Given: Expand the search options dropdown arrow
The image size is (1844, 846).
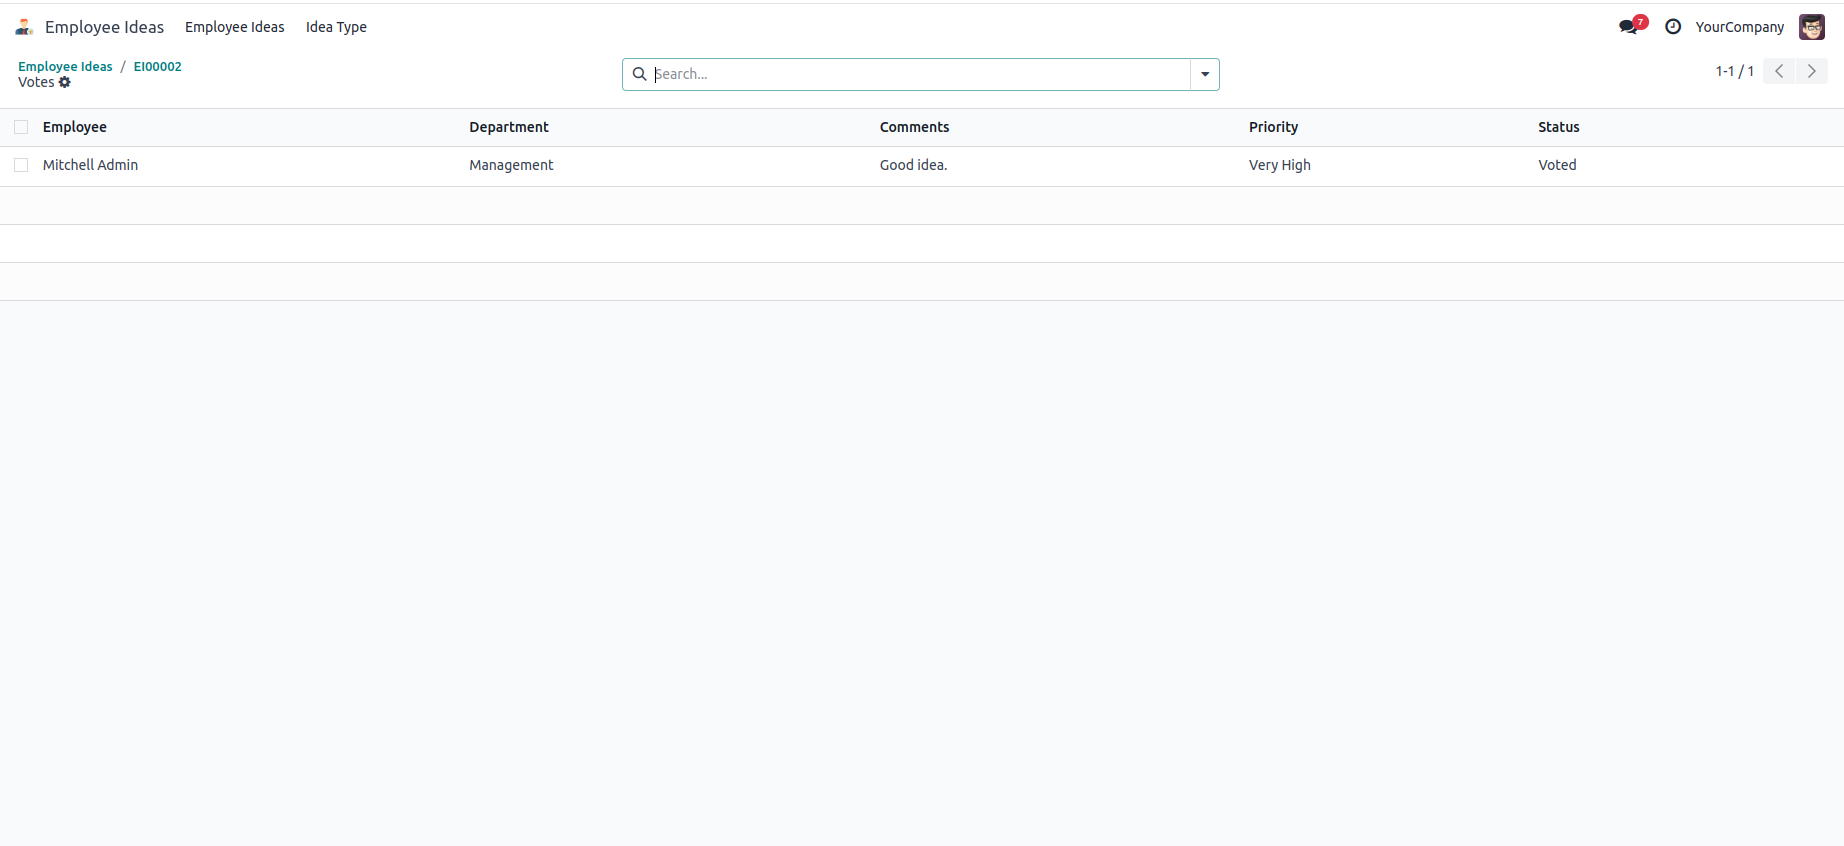Looking at the screenshot, I should [x=1205, y=74].
